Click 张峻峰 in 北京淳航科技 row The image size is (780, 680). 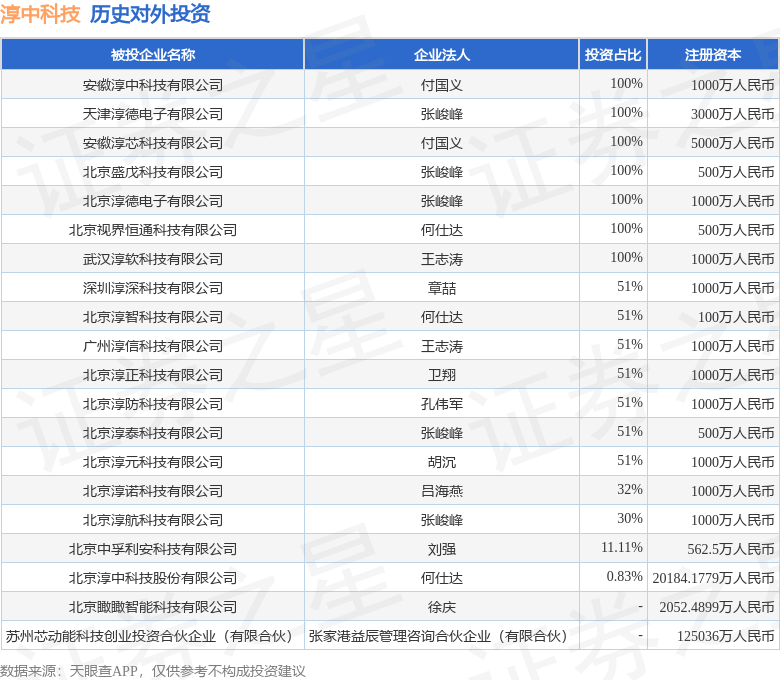tap(442, 520)
